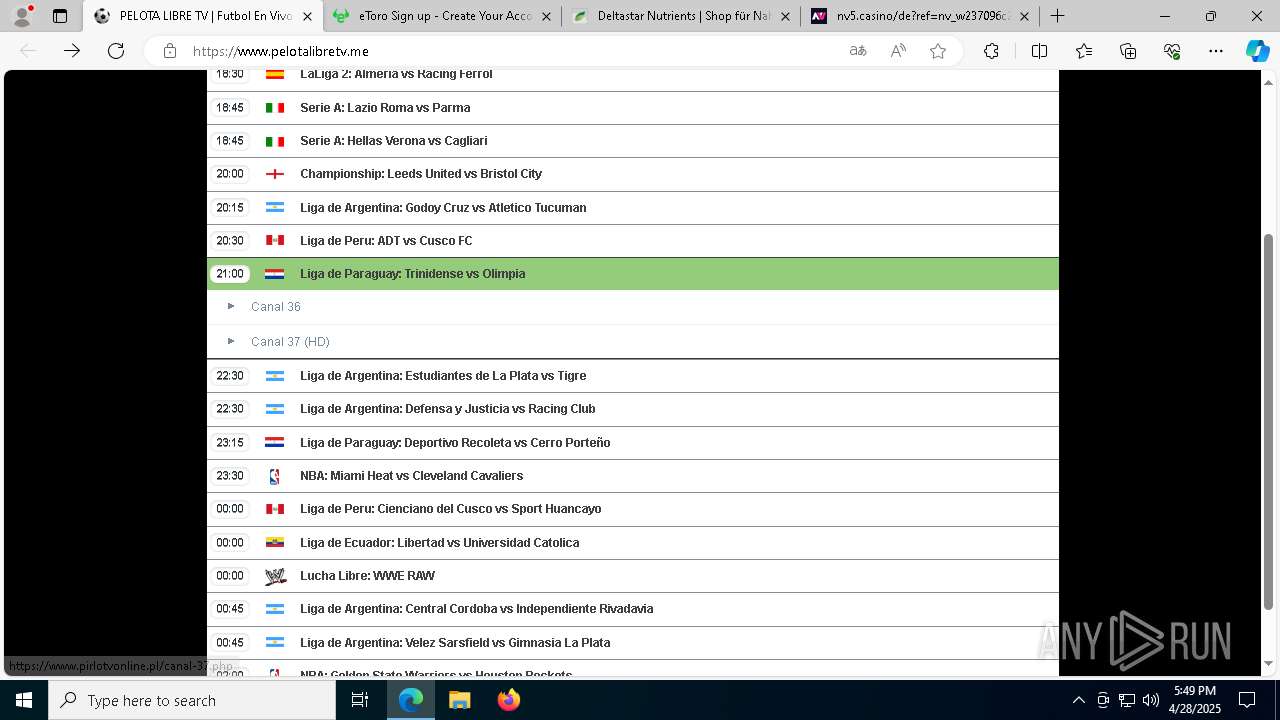The height and width of the screenshot is (720, 1280).
Task: Close the nv5.casino tab
Action: (x=1024, y=16)
